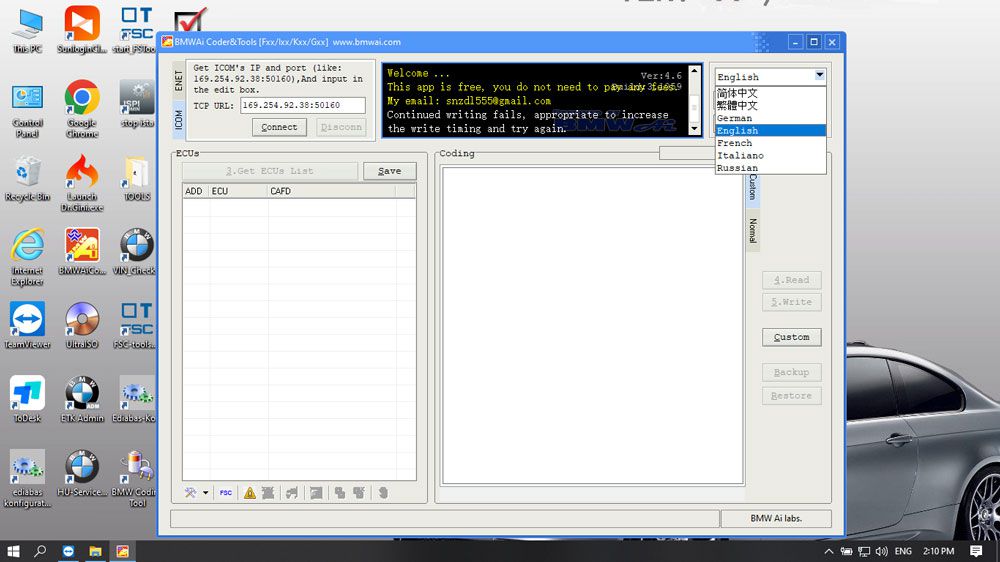The width and height of the screenshot is (1000, 562).
Task: Select the highlighted English list entry
Action: [x=770, y=131]
